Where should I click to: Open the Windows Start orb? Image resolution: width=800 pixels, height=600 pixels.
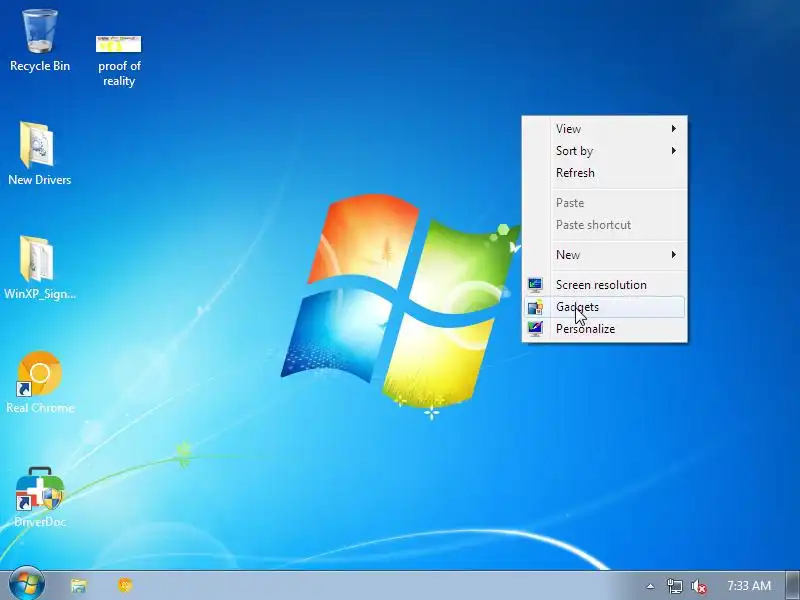[x=27, y=584]
